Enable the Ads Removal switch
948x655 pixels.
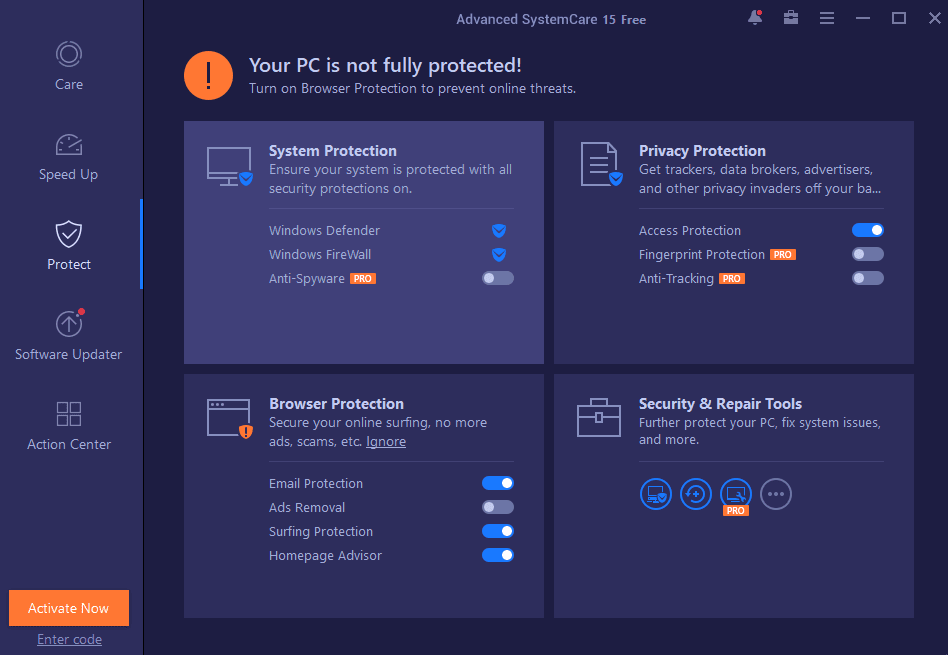[x=497, y=507]
